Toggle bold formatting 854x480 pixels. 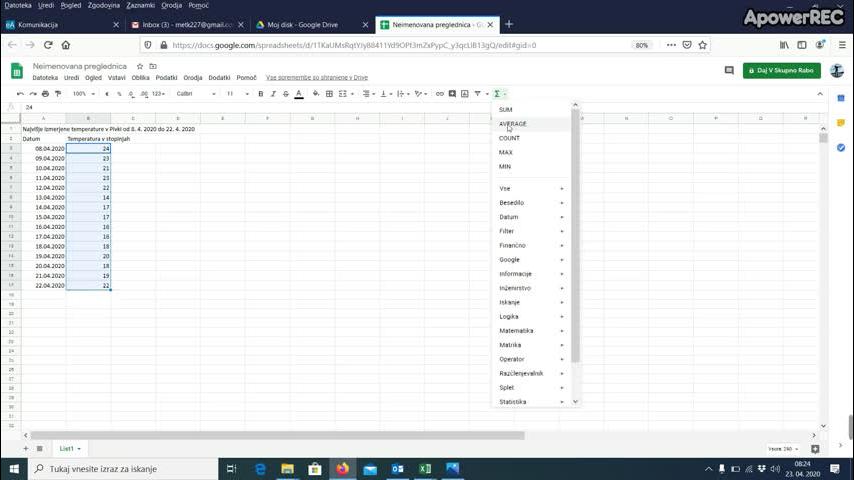tap(260, 94)
